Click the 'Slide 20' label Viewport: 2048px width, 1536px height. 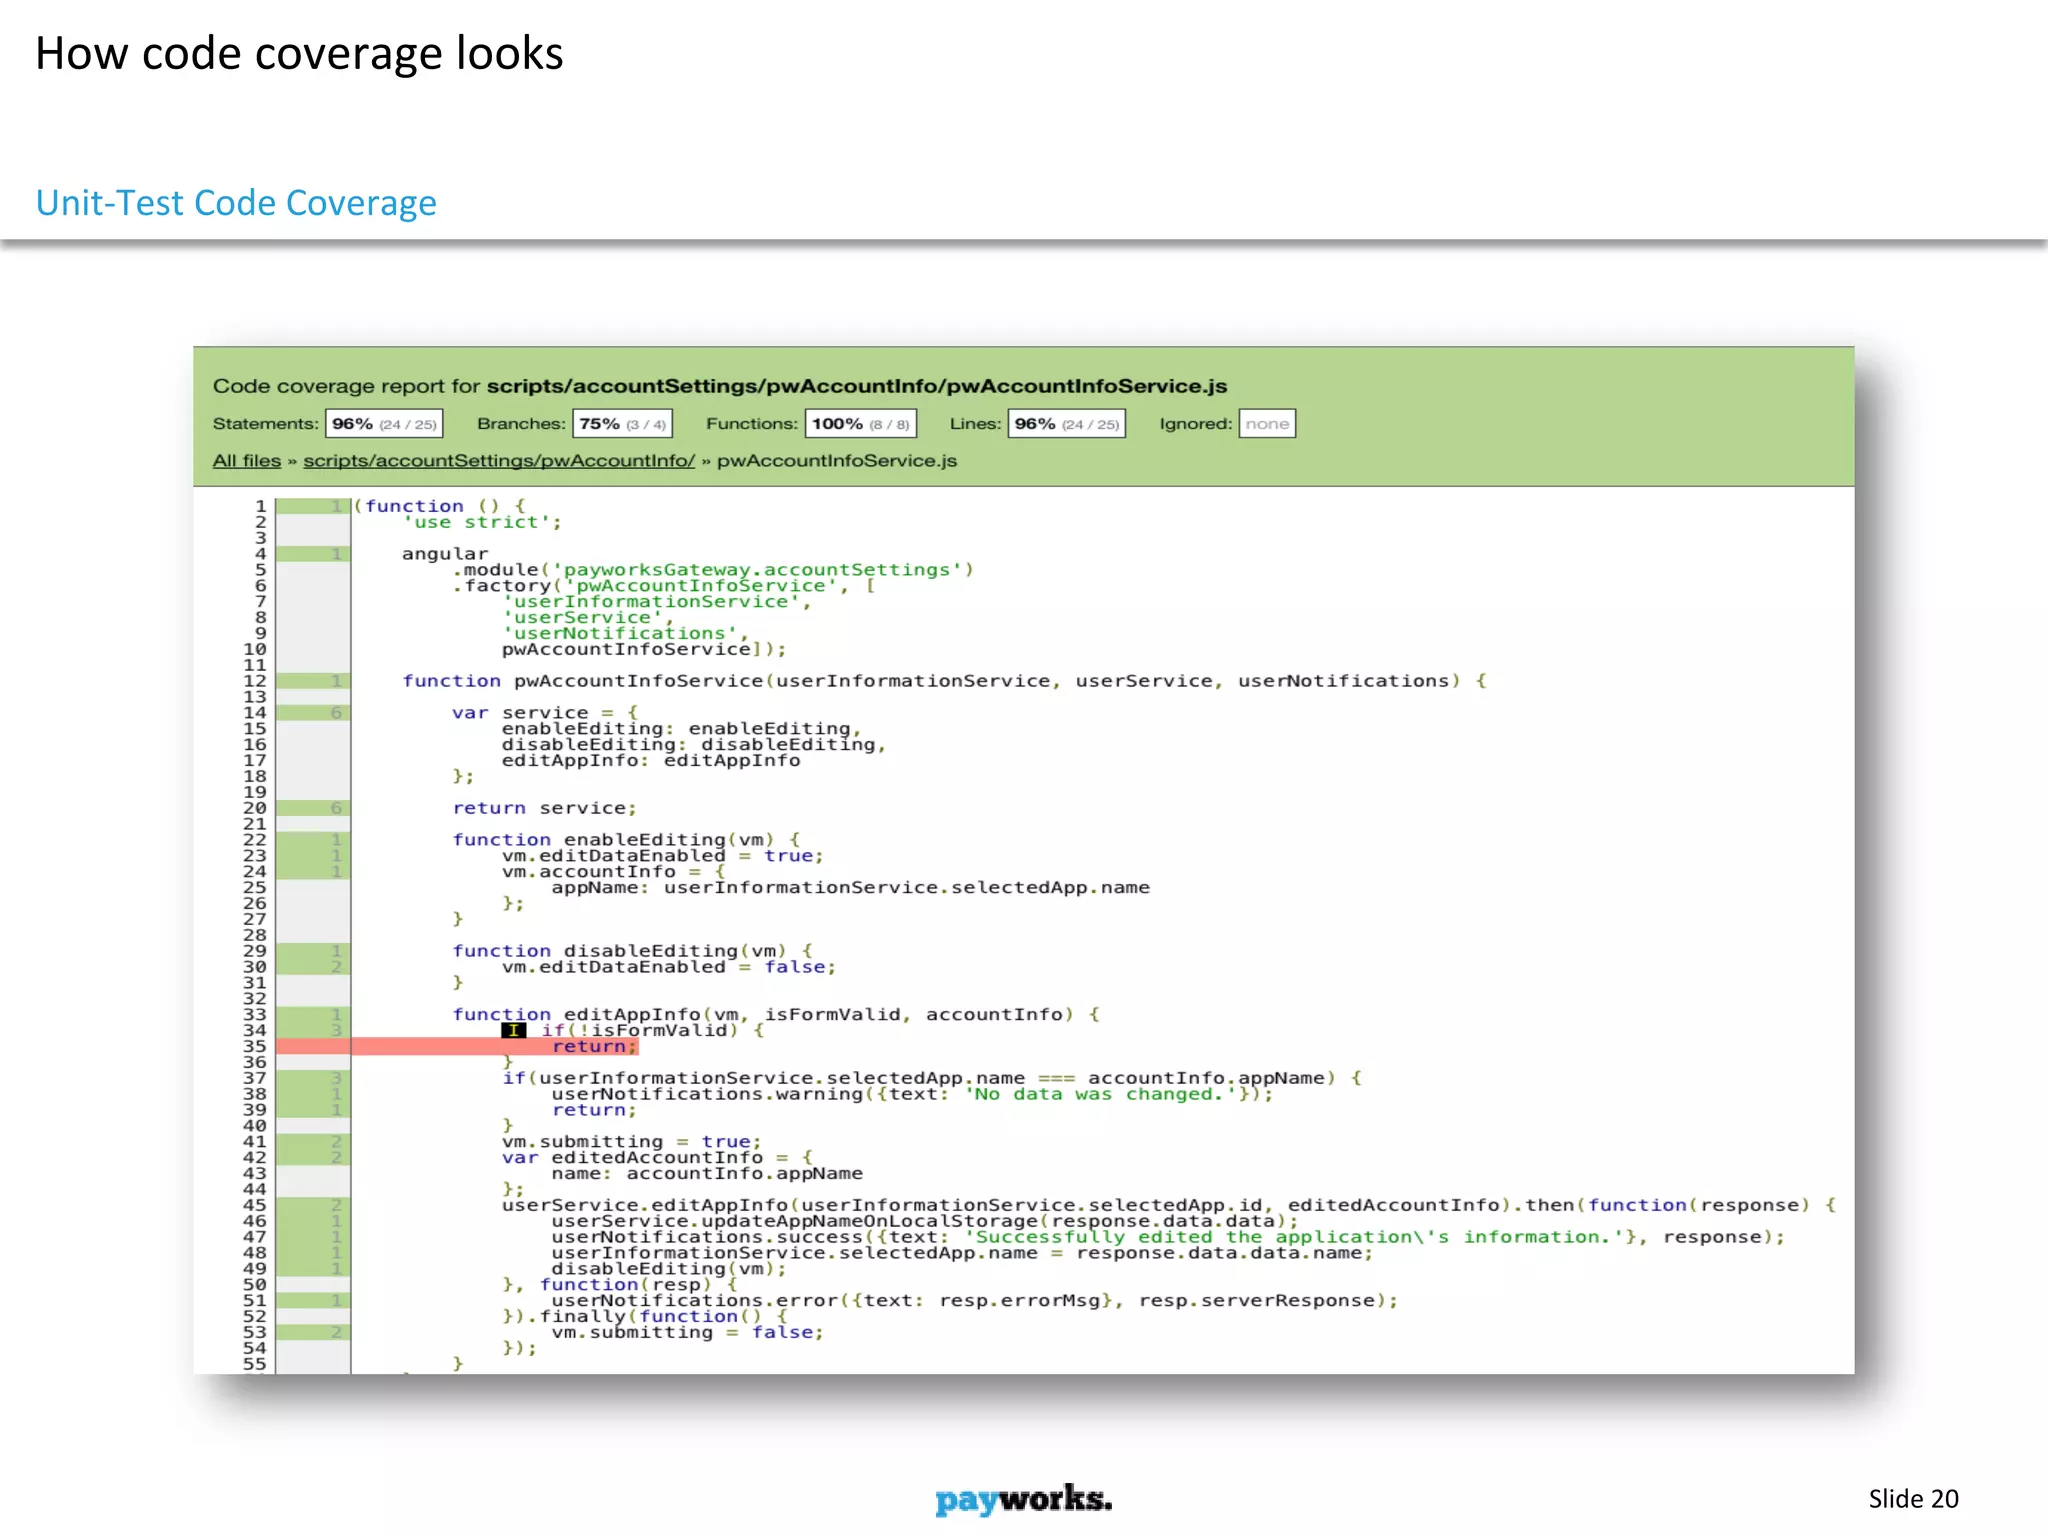pyautogui.click(x=1913, y=1498)
